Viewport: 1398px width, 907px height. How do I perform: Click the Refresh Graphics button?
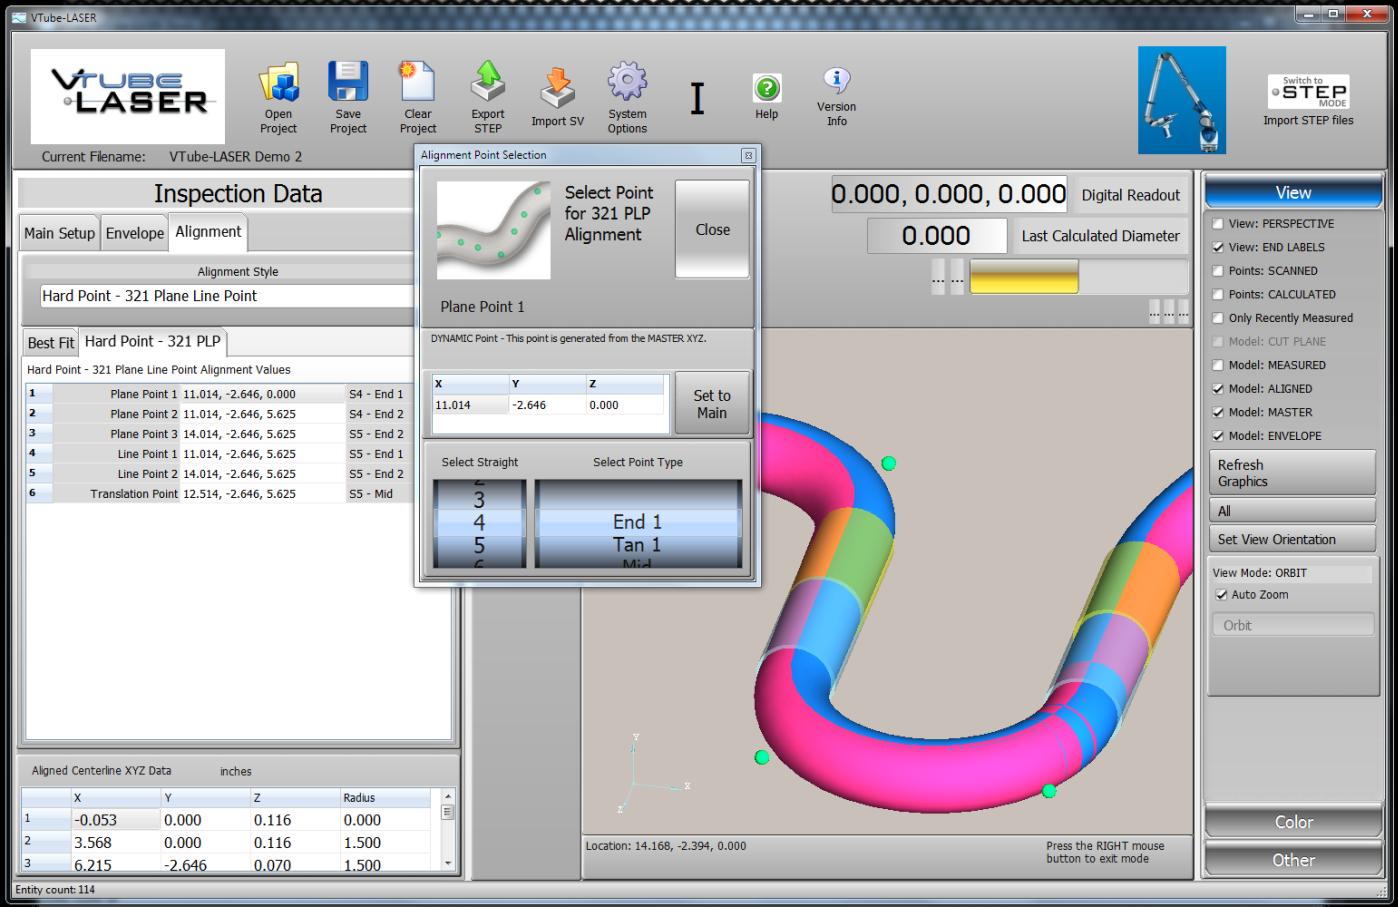pyautogui.click(x=1291, y=473)
